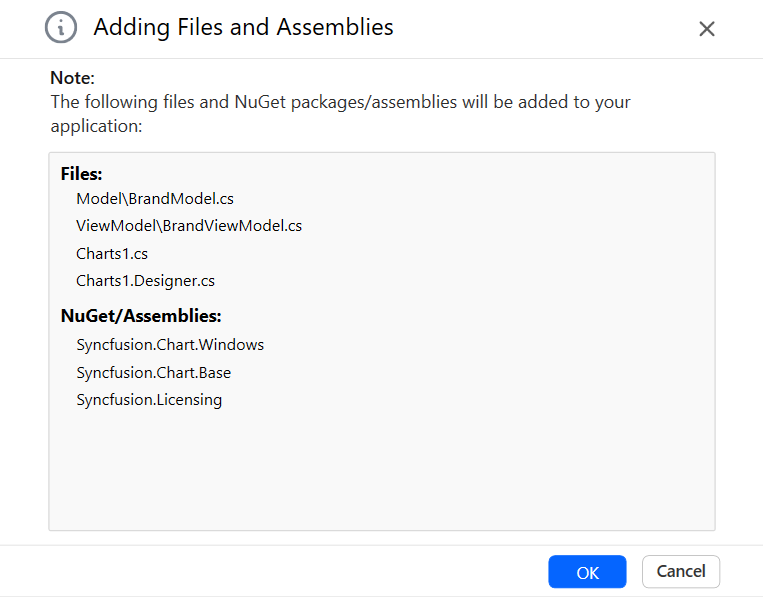763x597 pixels.
Task: Click the NuGet/Assemblies: heading
Action: pos(141,316)
